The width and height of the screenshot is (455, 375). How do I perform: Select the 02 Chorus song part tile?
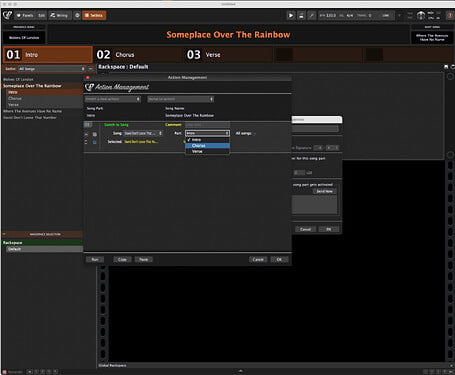click(x=138, y=55)
